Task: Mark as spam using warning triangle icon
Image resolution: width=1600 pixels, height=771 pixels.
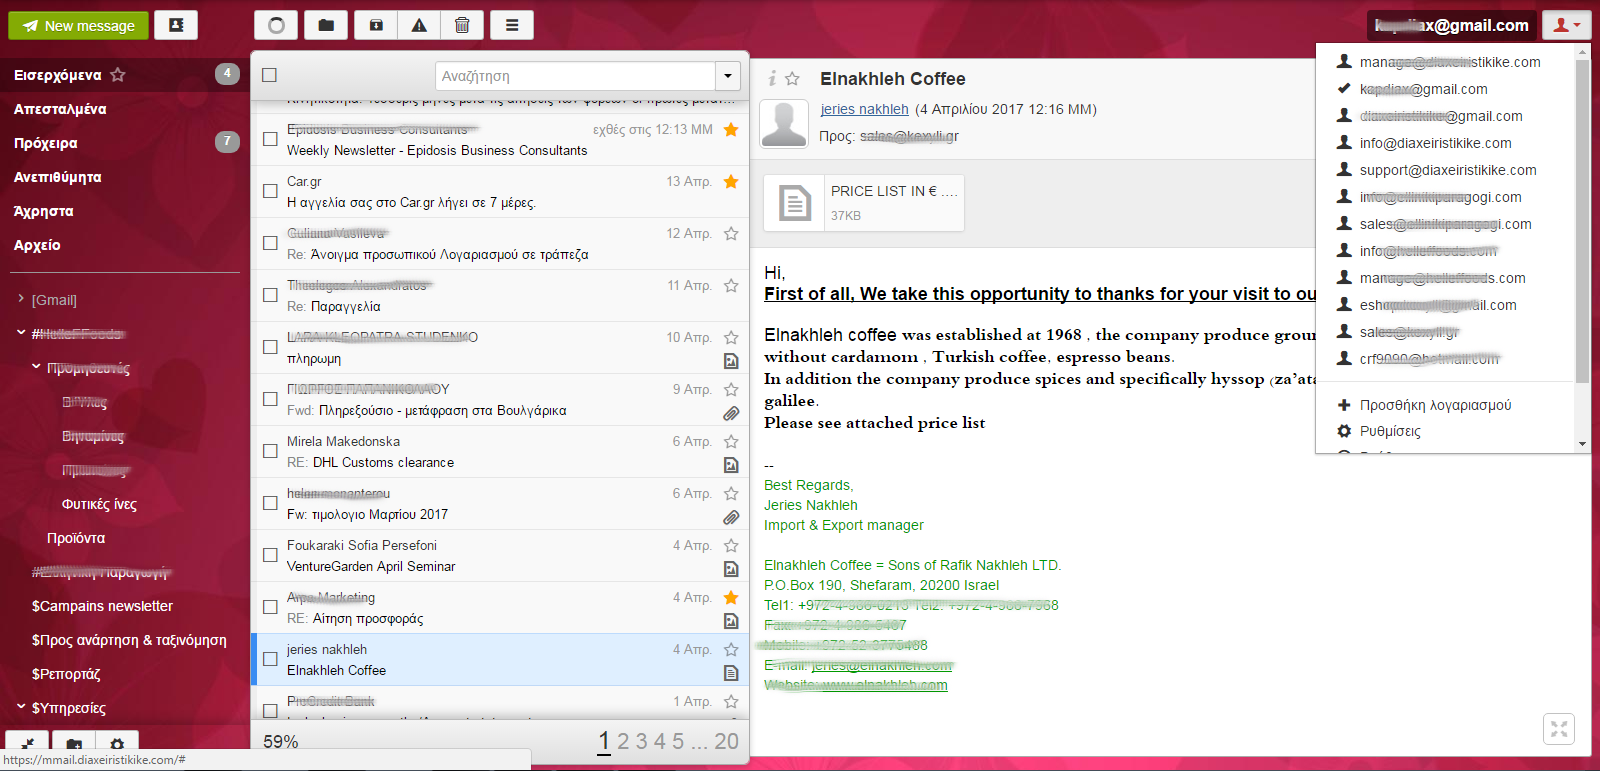Action: click(419, 25)
